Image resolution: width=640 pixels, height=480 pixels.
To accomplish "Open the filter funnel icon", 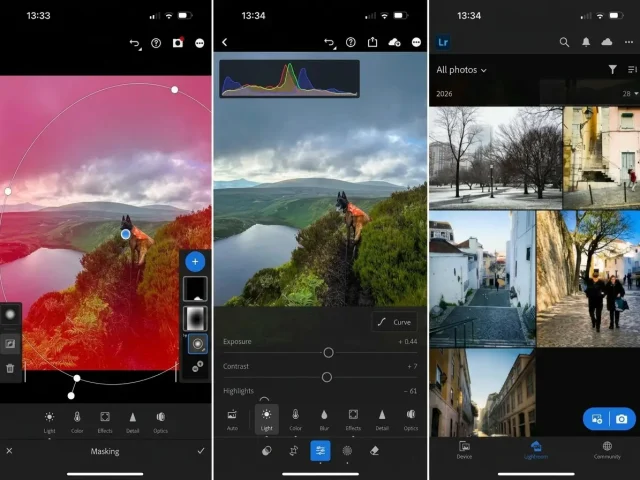I will coord(612,69).
